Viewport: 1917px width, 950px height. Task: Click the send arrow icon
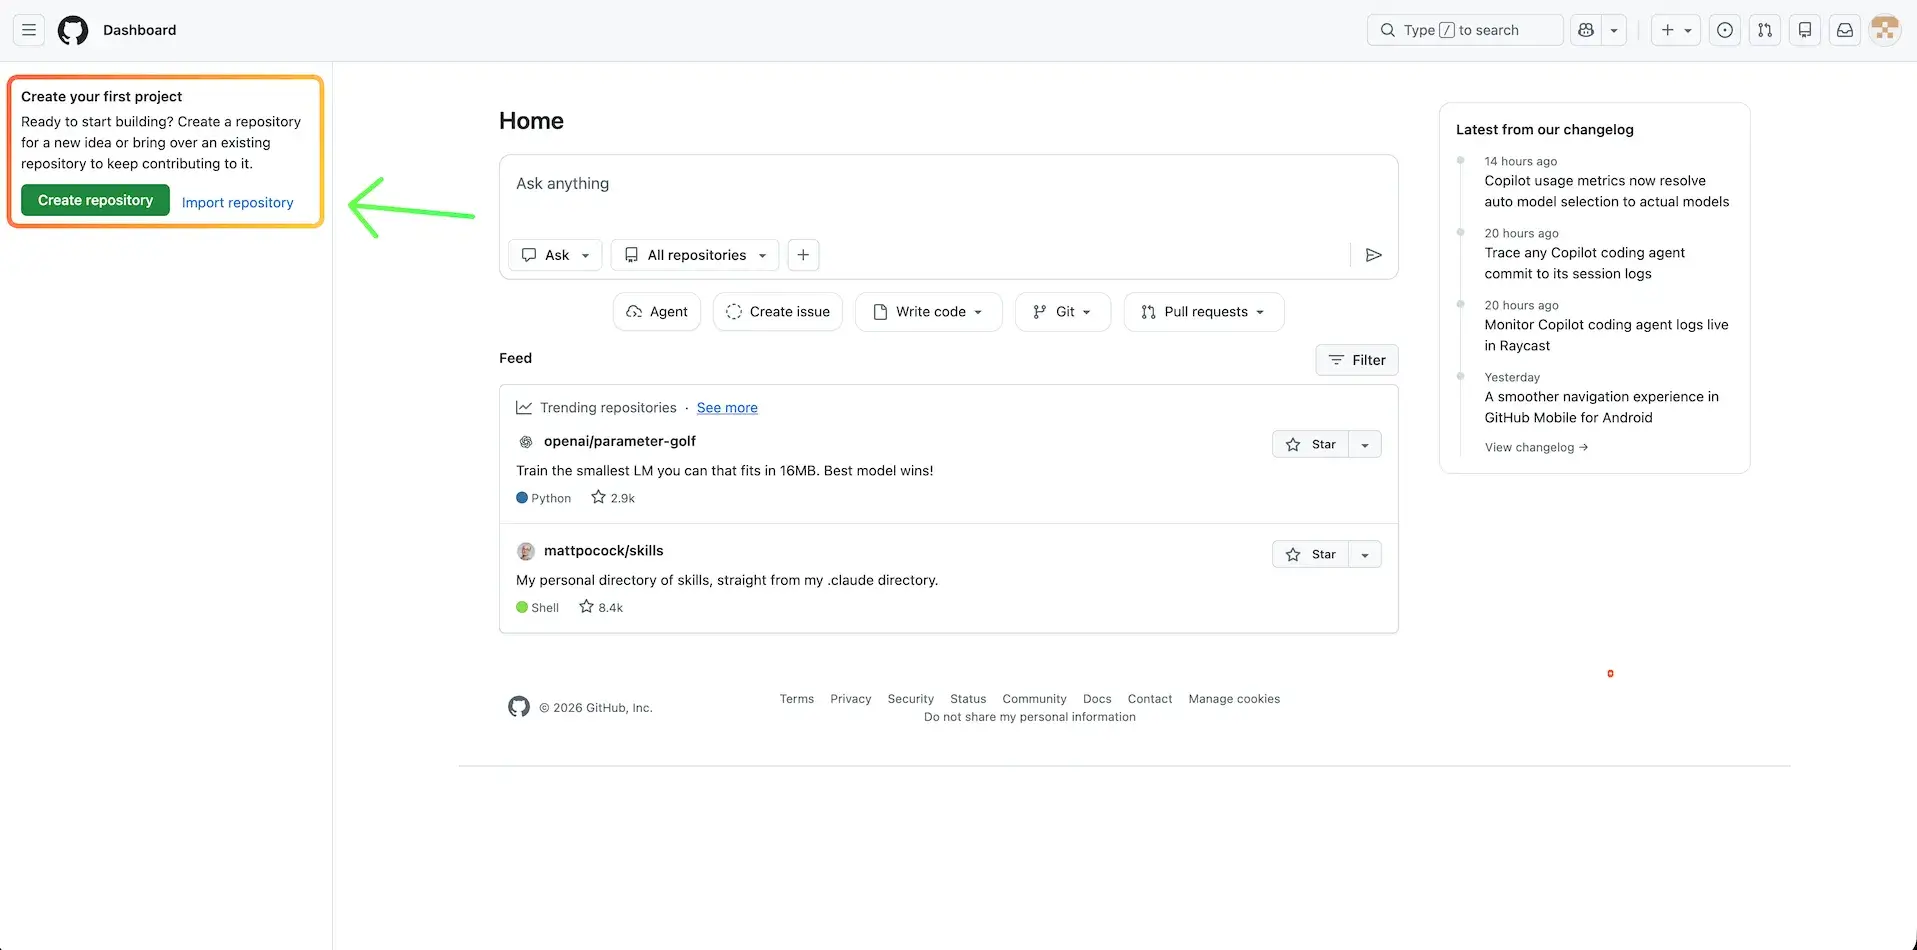1374,255
